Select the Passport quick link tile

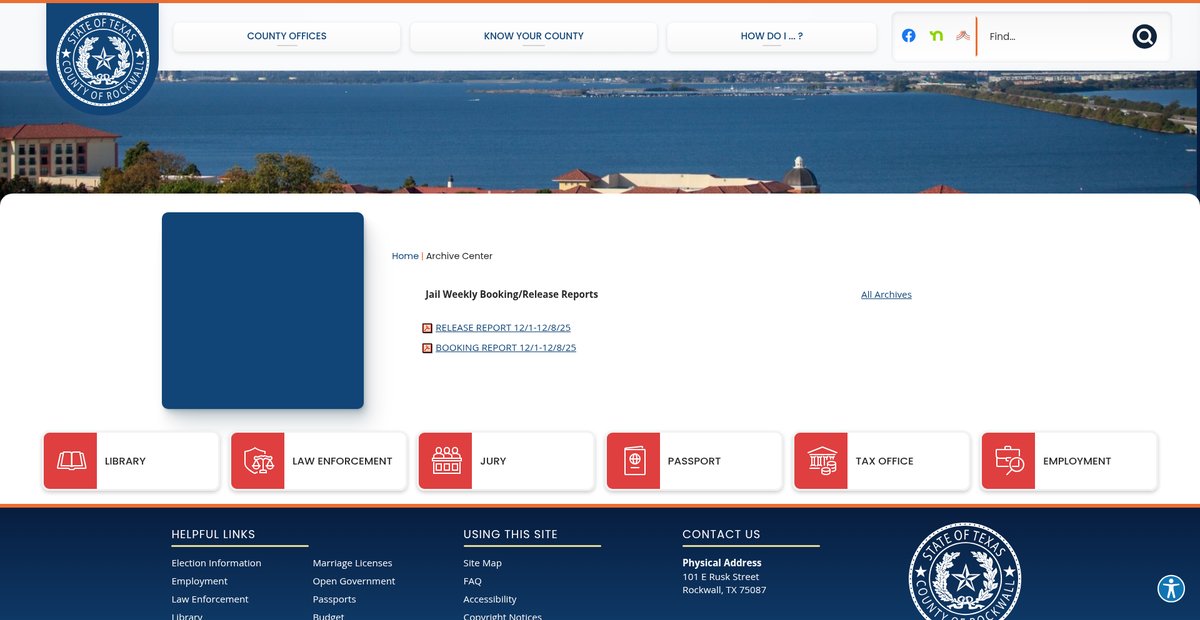693,461
